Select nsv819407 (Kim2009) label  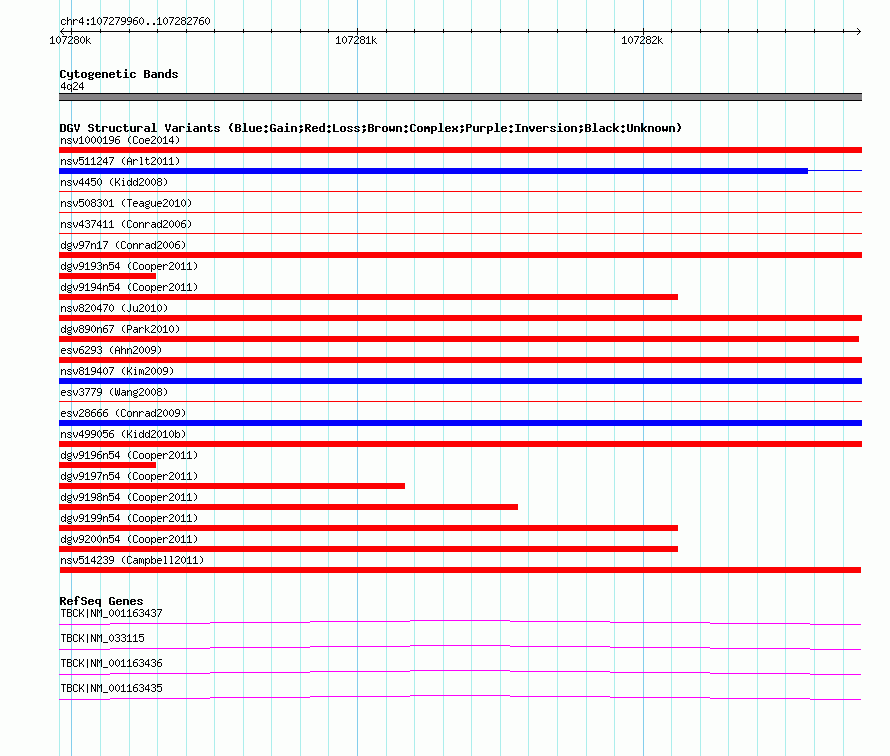(x=117, y=371)
